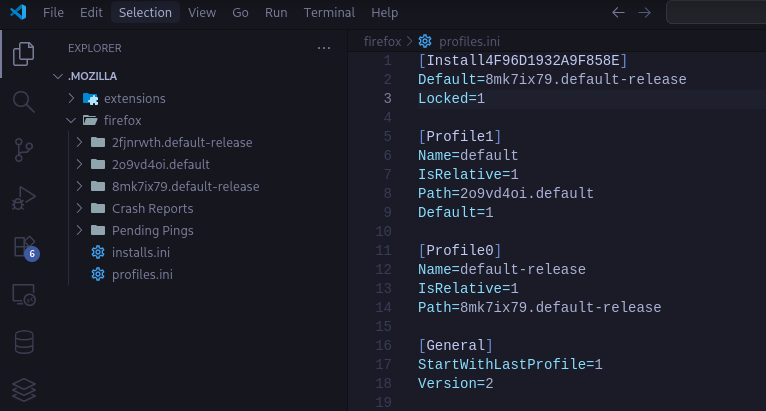Go forward with the right arrow
Image resolution: width=766 pixels, height=411 pixels.
click(x=645, y=12)
